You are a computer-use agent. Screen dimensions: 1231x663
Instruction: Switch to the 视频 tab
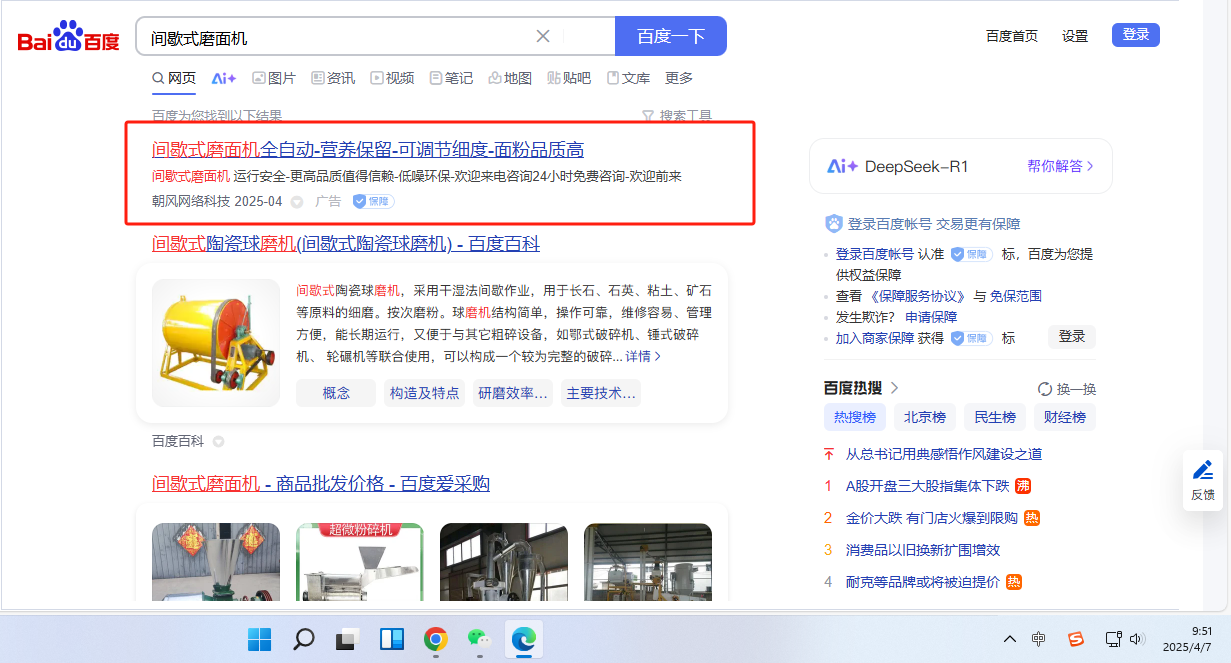(x=392, y=78)
